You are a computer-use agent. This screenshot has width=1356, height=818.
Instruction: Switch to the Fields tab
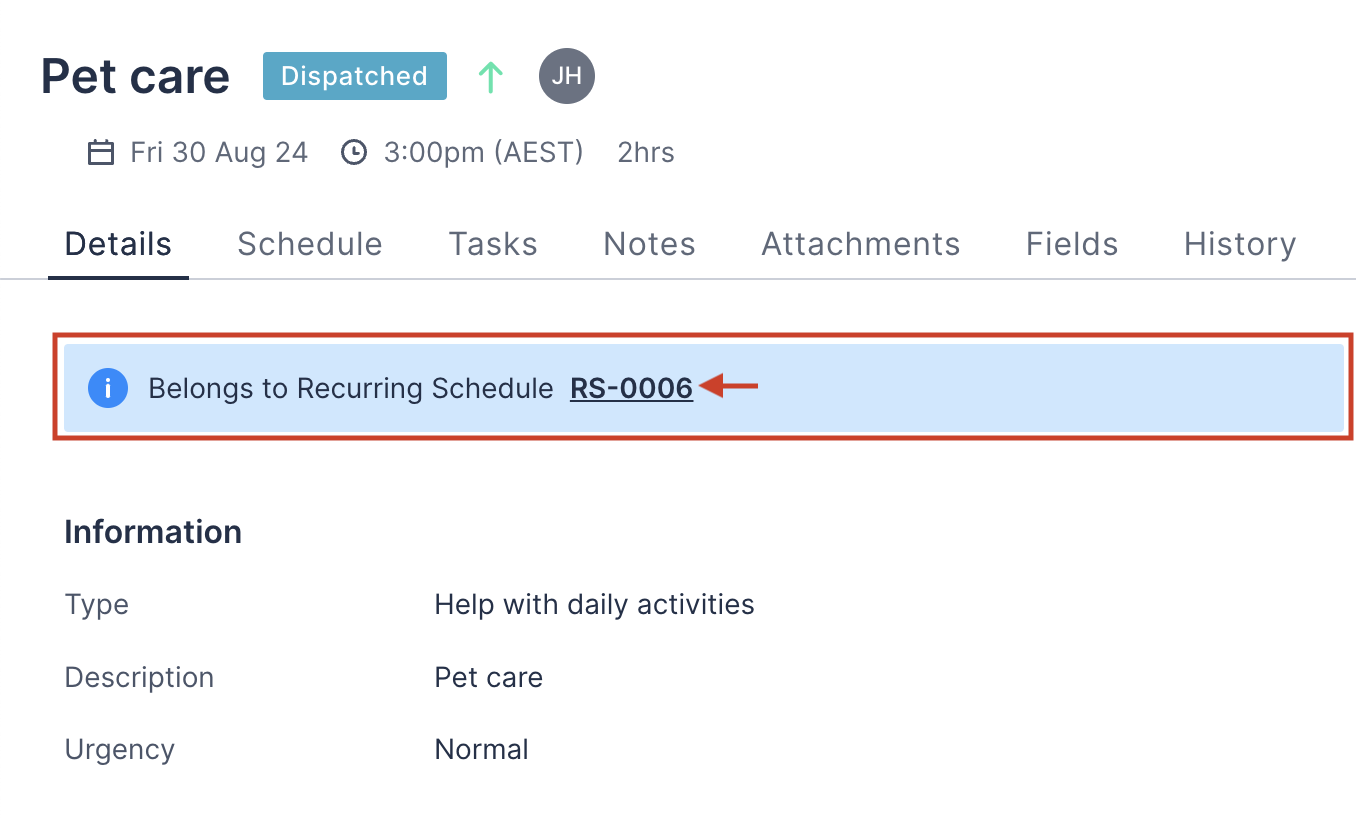coord(1071,244)
